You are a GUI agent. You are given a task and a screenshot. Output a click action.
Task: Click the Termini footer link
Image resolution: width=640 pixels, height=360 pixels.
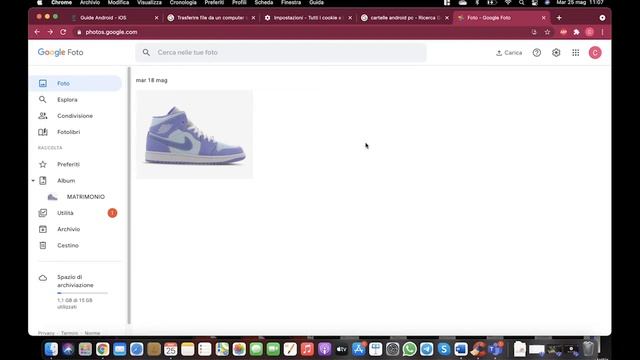tap(69, 333)
